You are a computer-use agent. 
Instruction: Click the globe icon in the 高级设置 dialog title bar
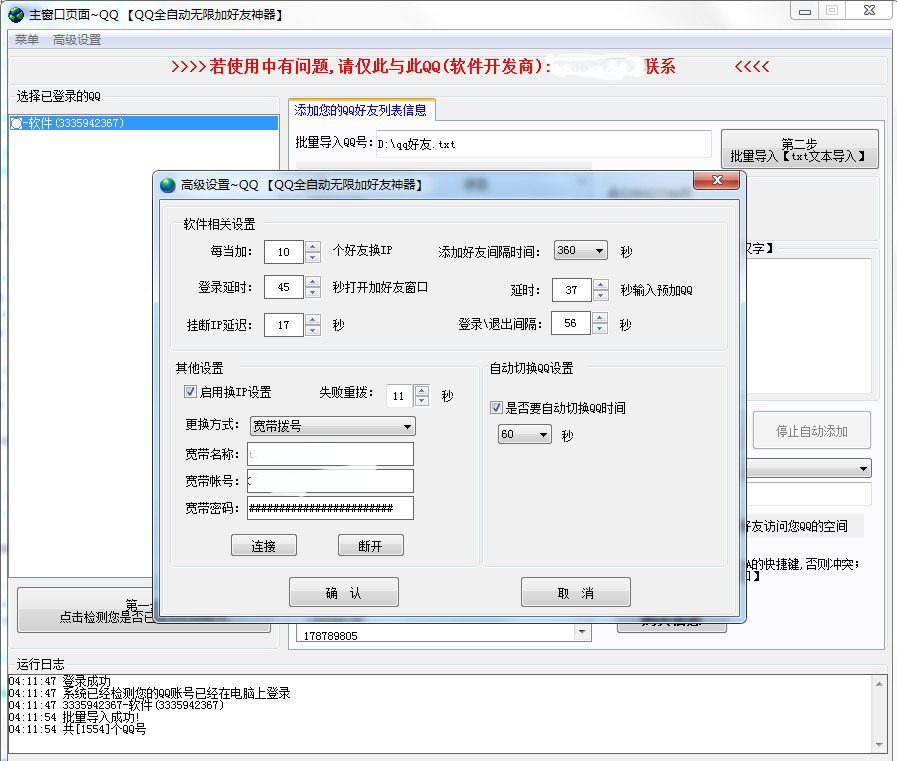pyautogui.click(x=168, y=185)
